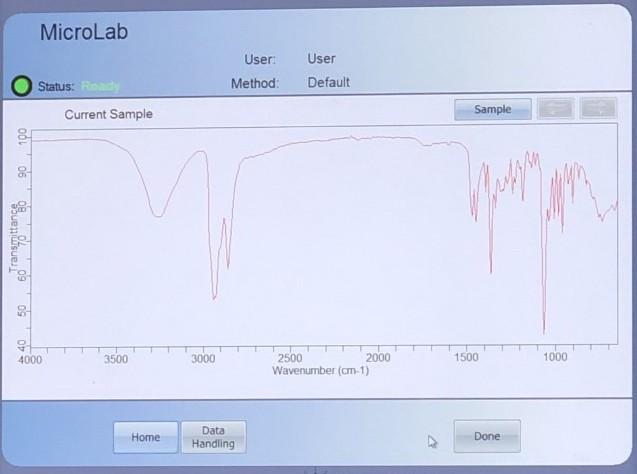Click the Method: label
Image resolution: width=637 pixels, height=474 pixels.
click(255, 83)
